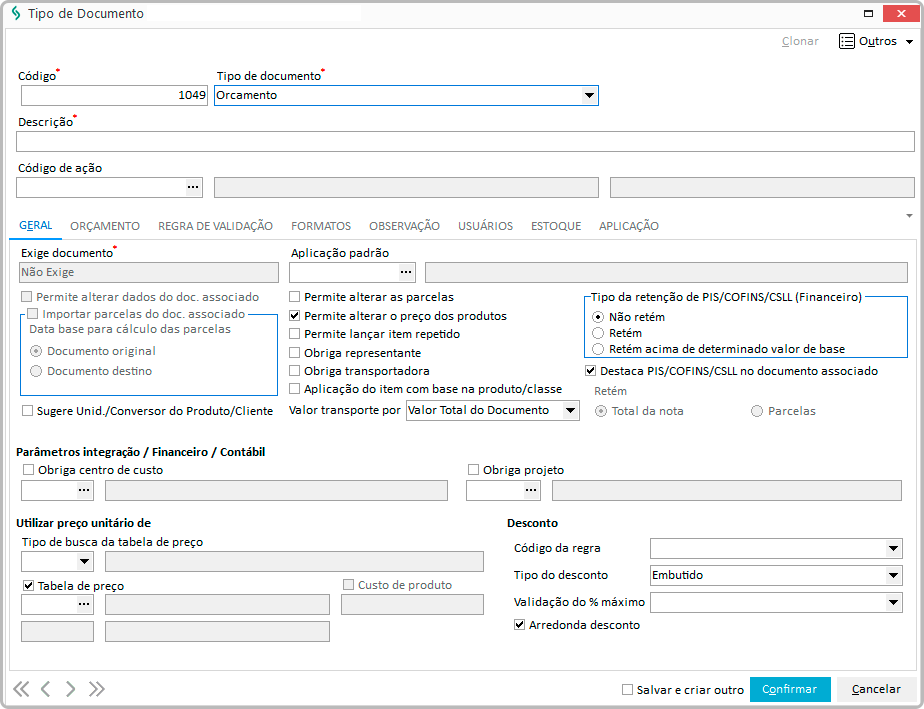Check Obriga projeto
Image resolution: width=924 pixels, height=709 pixels.
pyautogui.click(x=473, y=470)
